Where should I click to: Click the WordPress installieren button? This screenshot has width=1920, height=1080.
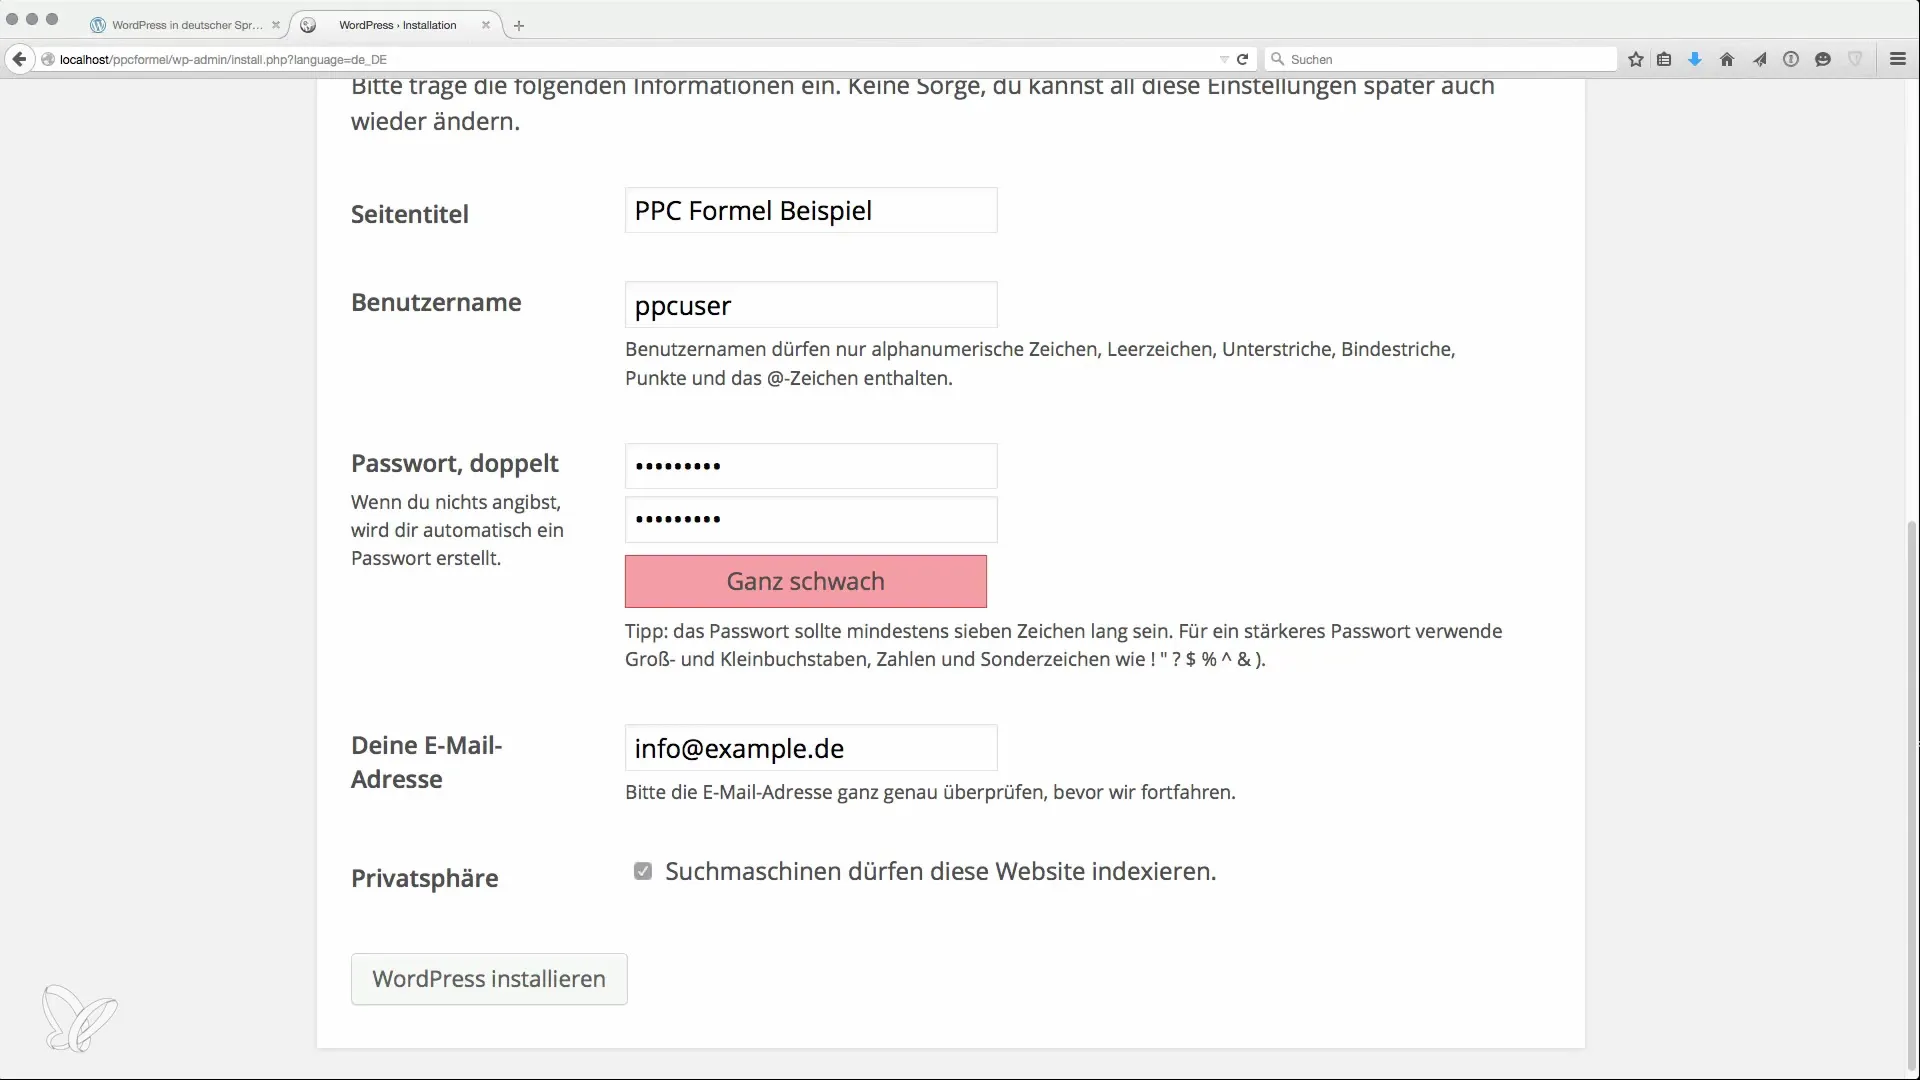pos(489,979)
